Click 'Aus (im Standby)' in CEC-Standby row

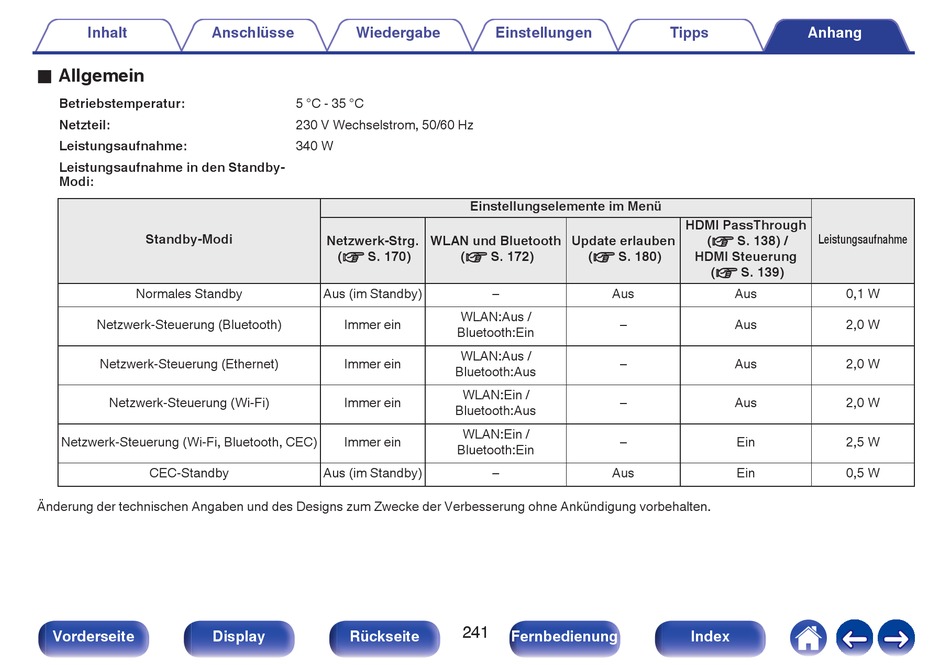[x=373, y=473]
